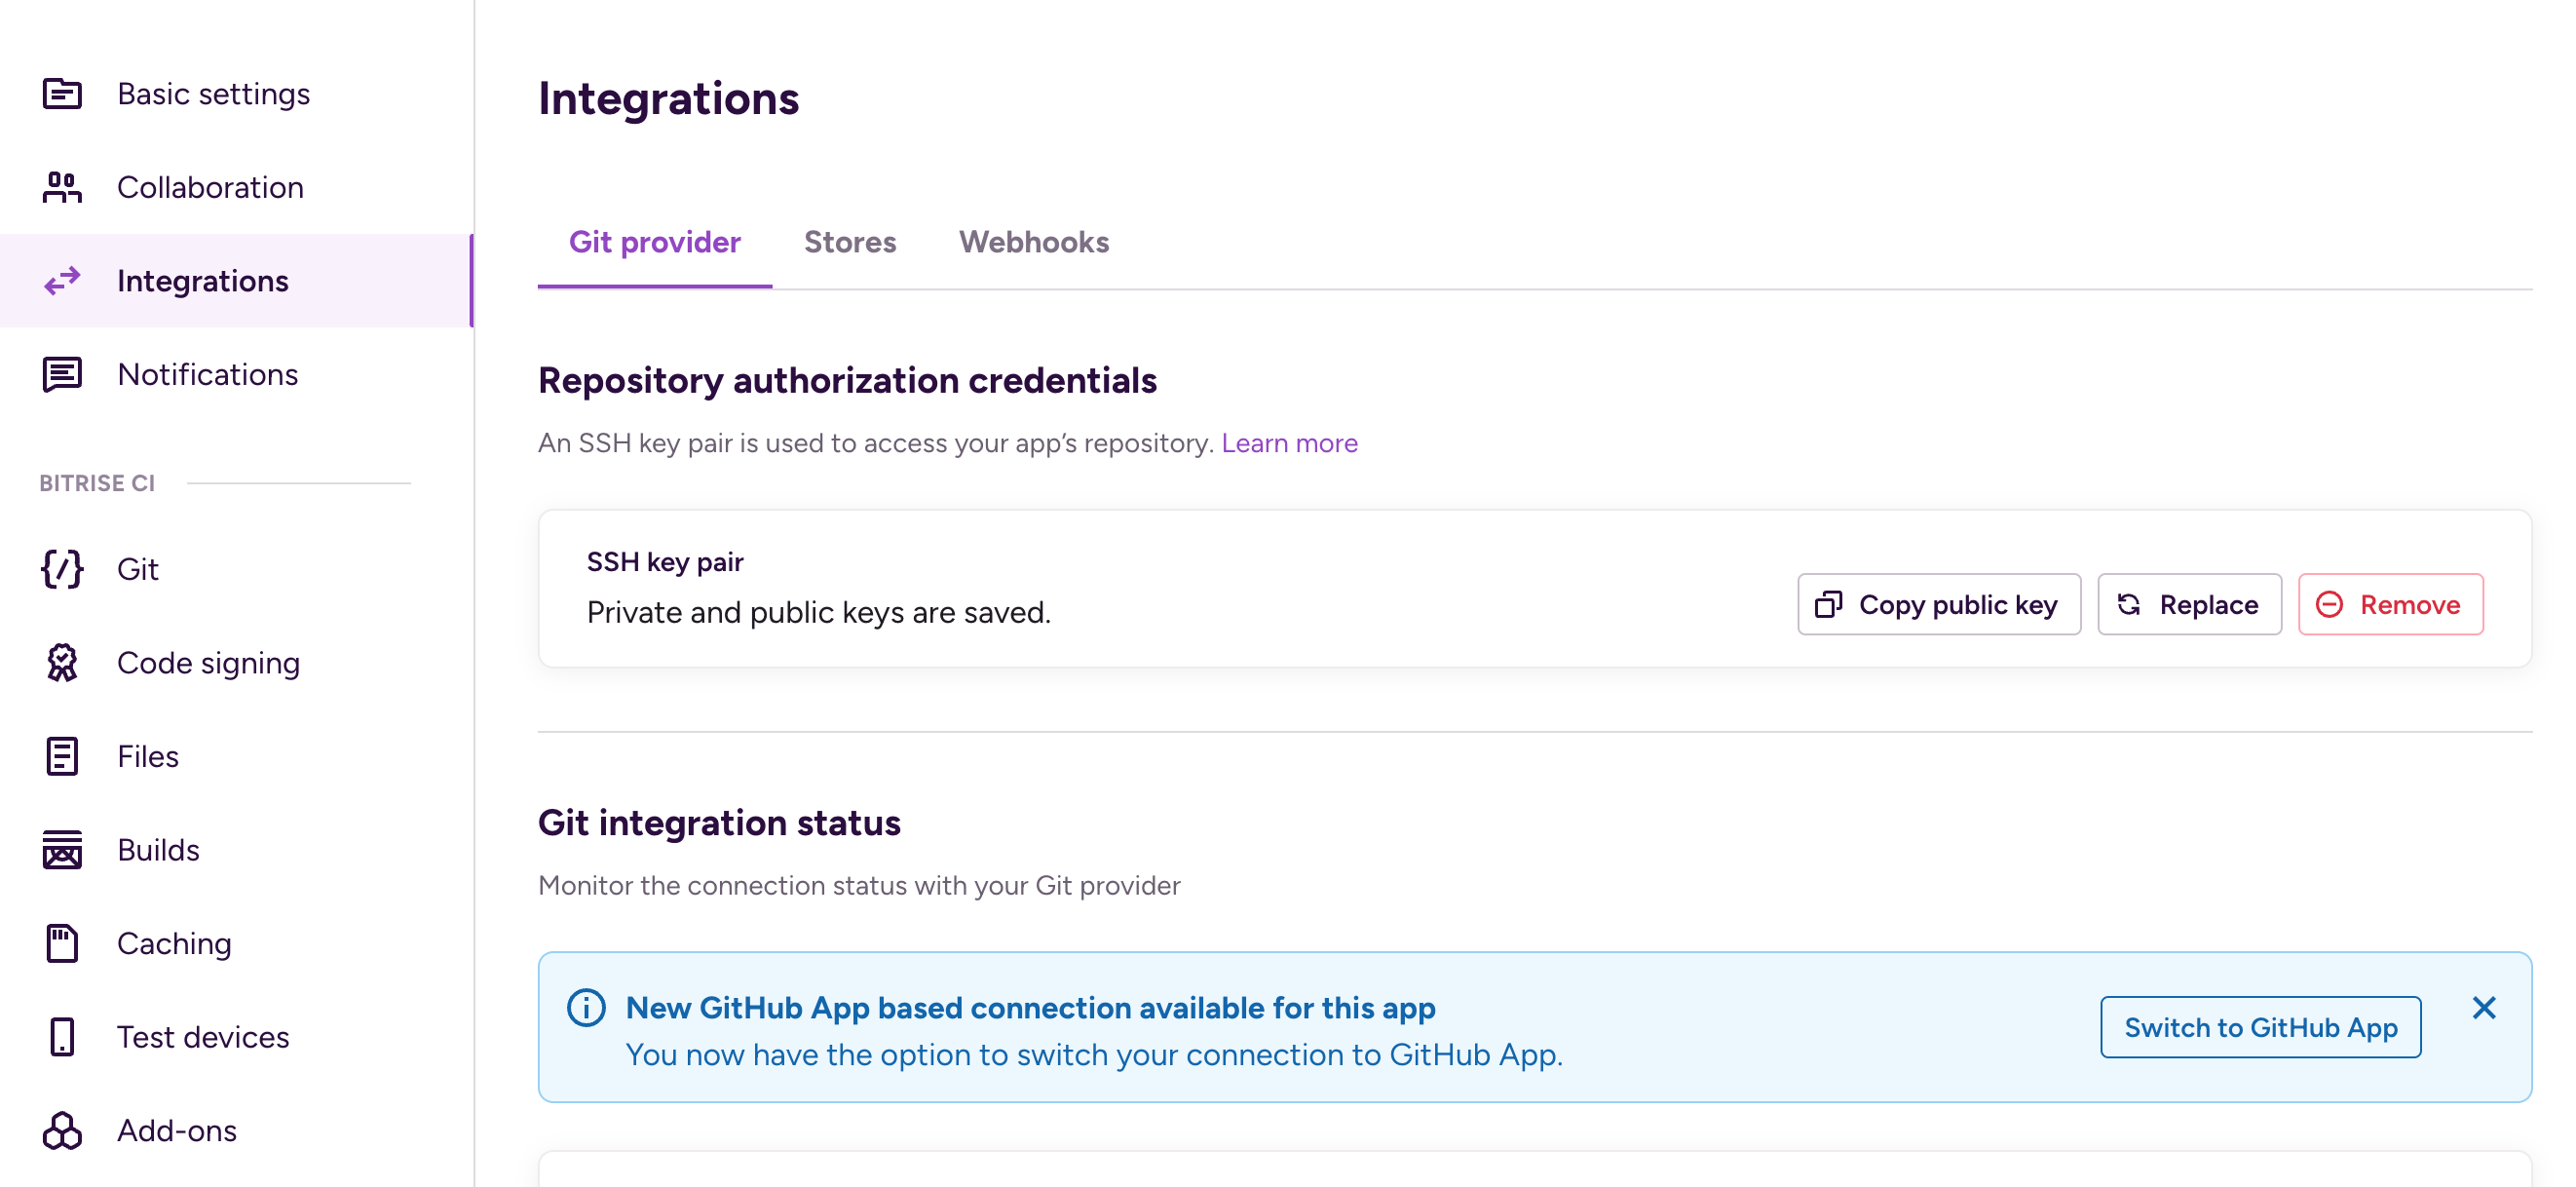Click the Add-ons hexagons icon
Screen dimensions: 2576x1187
pos(62,1130)
